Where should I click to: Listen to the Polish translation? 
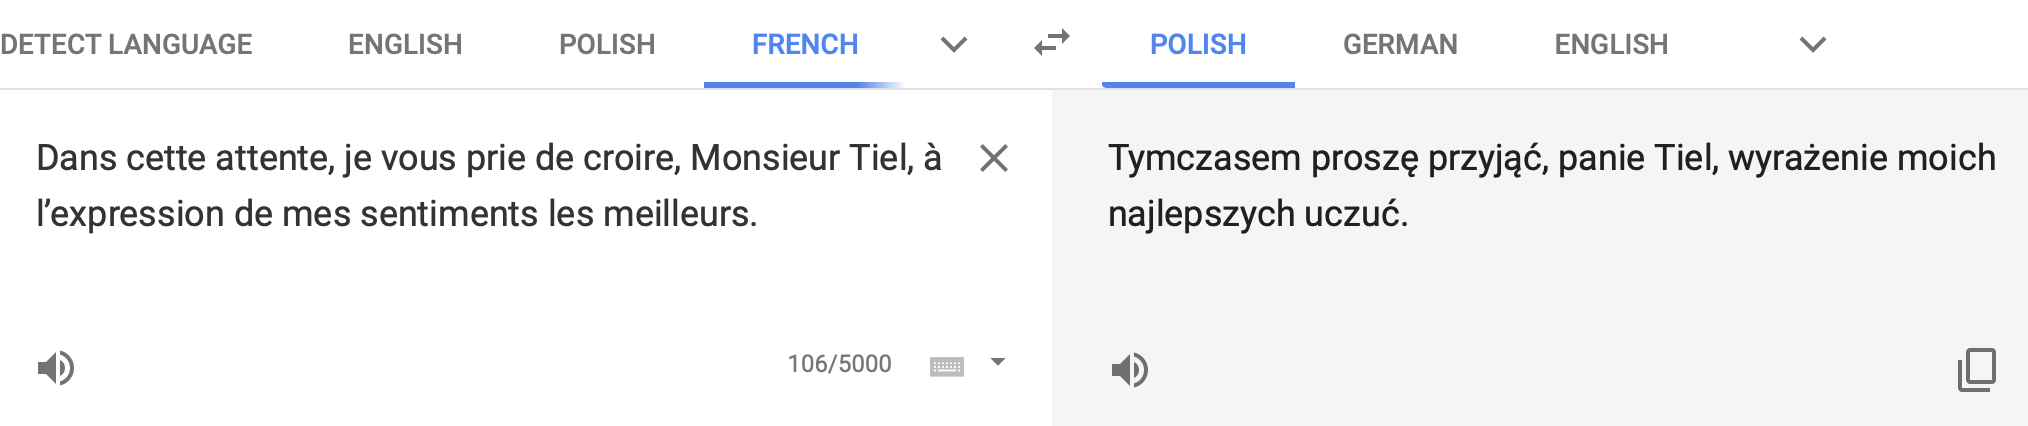point(1129,370)
